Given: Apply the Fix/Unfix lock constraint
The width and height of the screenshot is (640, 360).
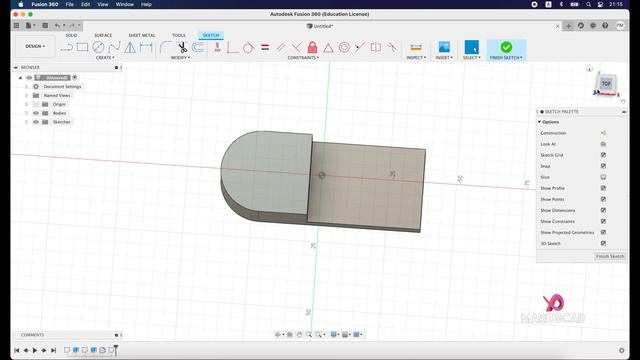Looking at the screenshot, I should (x=313, y=47).
